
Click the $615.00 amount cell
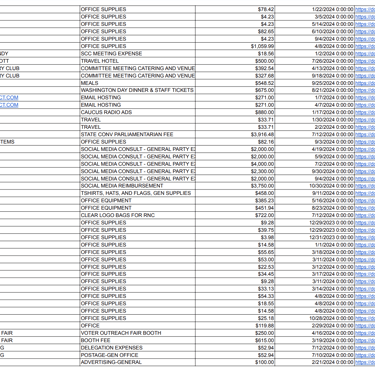tap(235, 340)
